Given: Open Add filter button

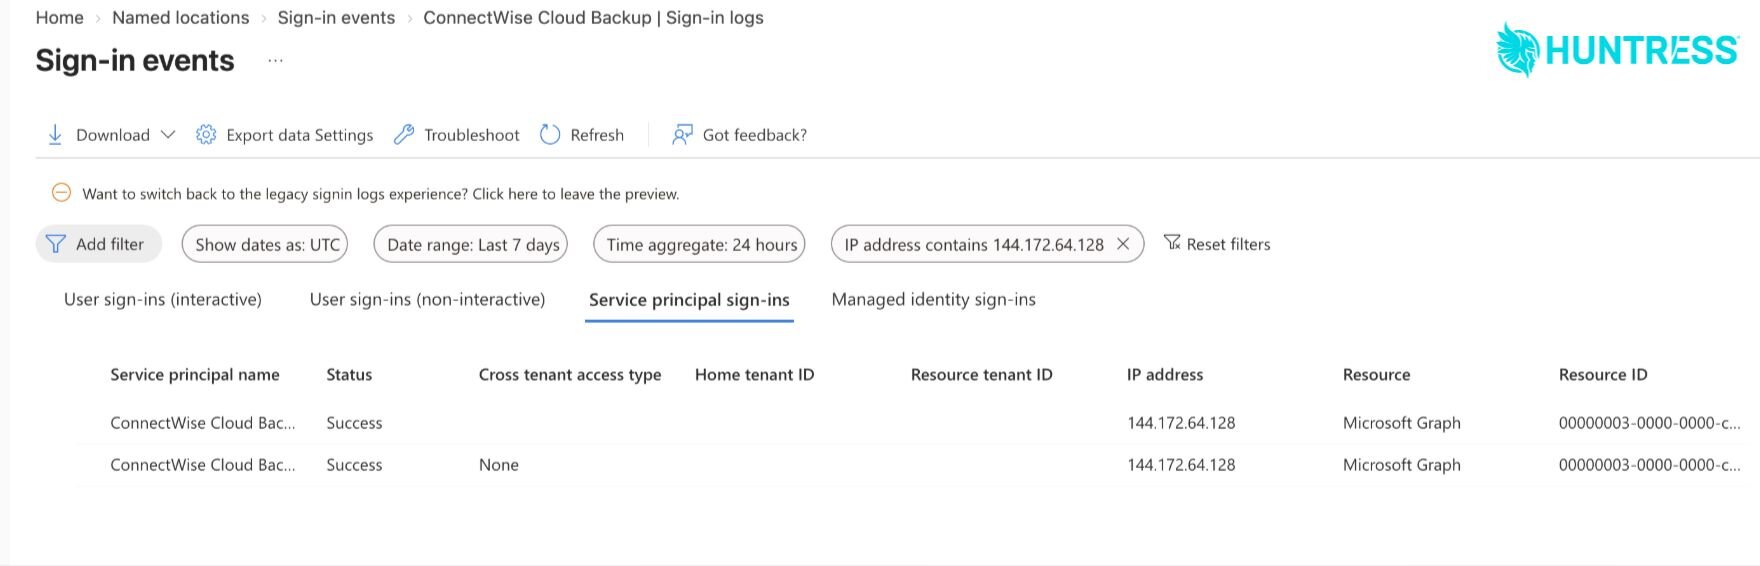Looking at the screenshot, I should click(99, 244).
